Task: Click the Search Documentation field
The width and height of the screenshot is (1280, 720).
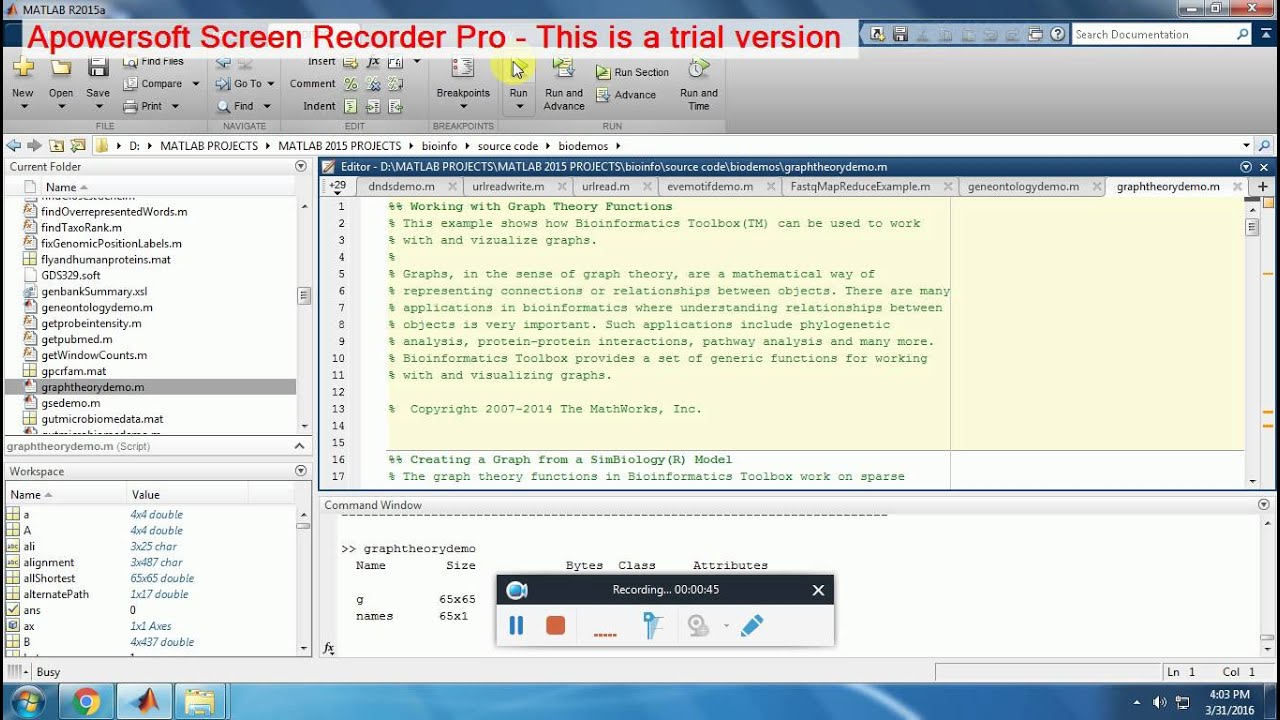Action: (1152, 34)
